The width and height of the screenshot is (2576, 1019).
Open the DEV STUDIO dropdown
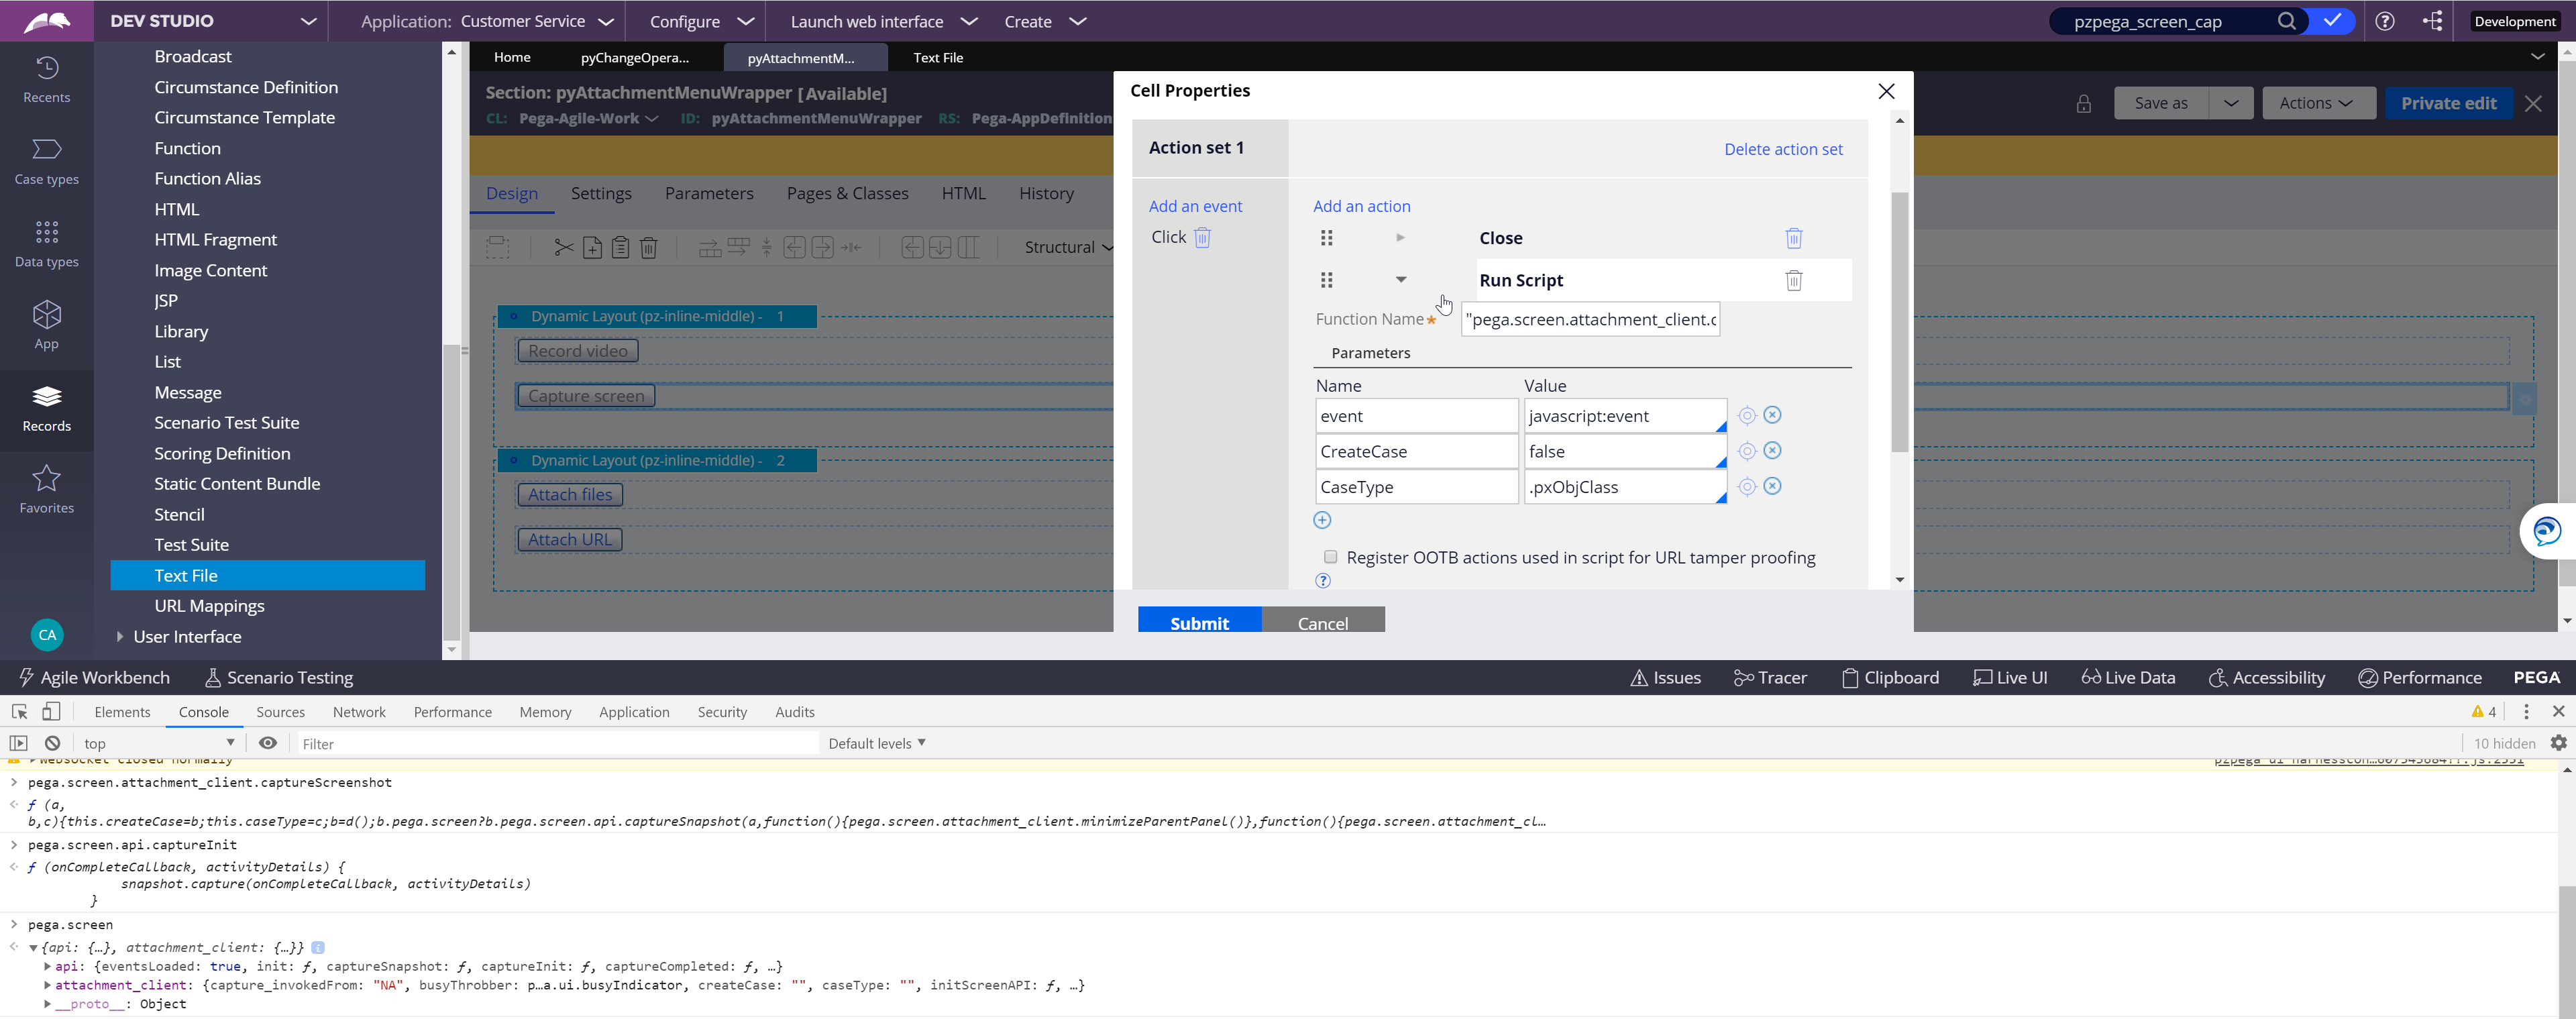click(x=309, y=21)
